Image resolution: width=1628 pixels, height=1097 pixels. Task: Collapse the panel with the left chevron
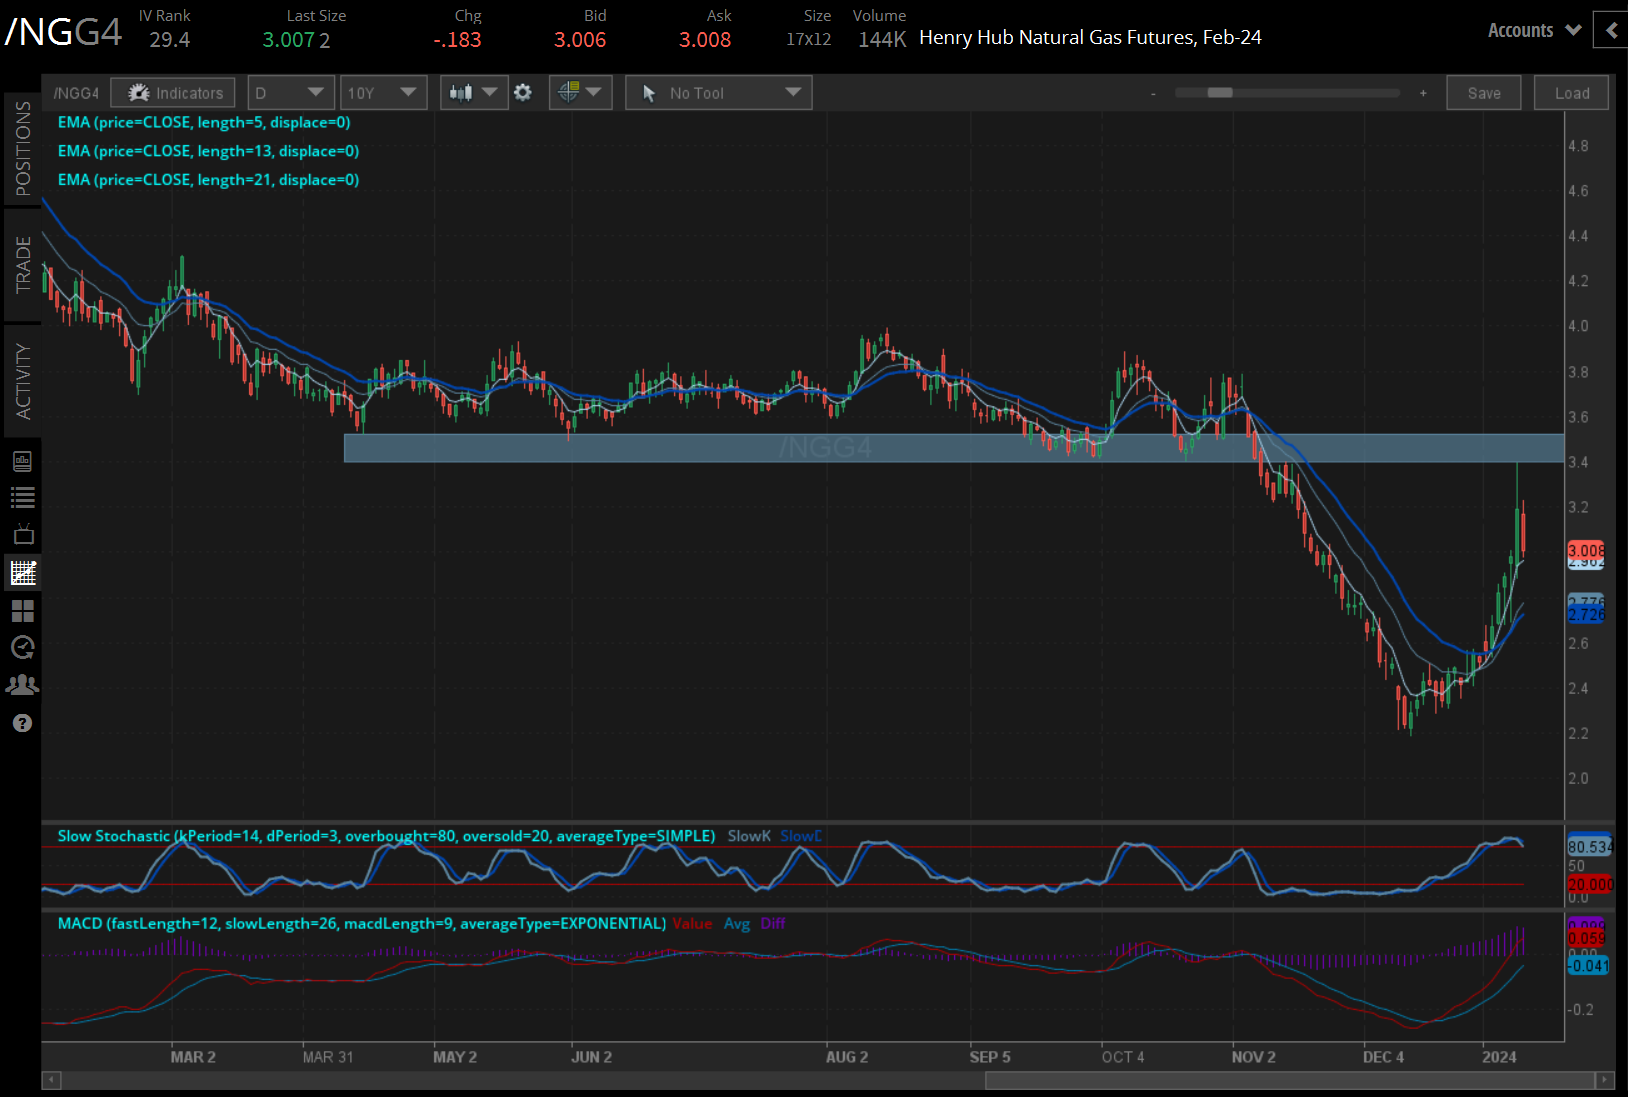point(1611,30)
